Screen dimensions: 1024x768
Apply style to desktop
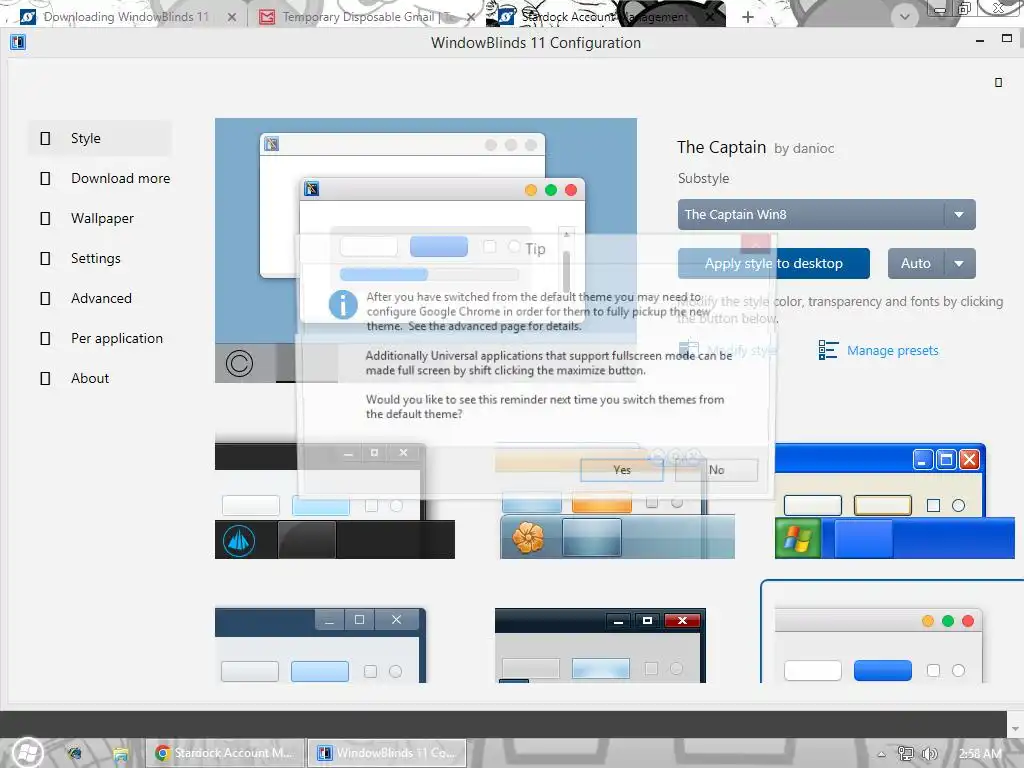773,263
